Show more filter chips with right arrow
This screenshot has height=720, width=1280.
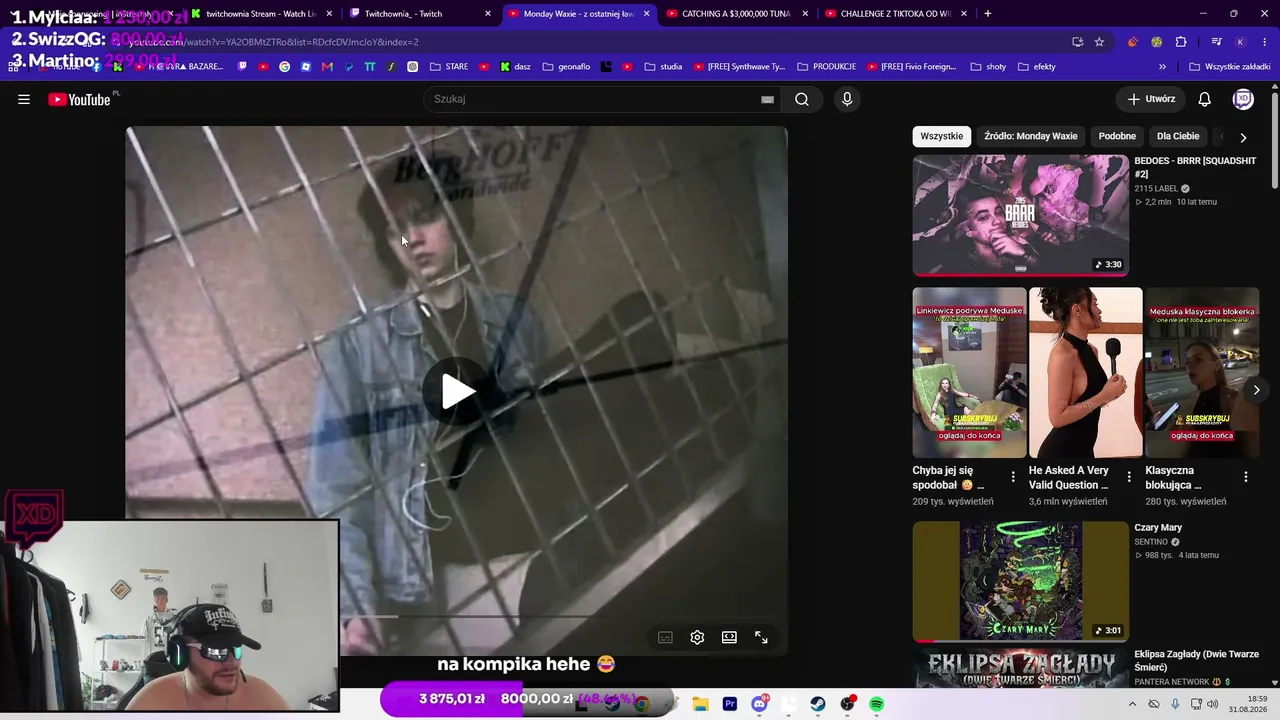coord(1243,137)
